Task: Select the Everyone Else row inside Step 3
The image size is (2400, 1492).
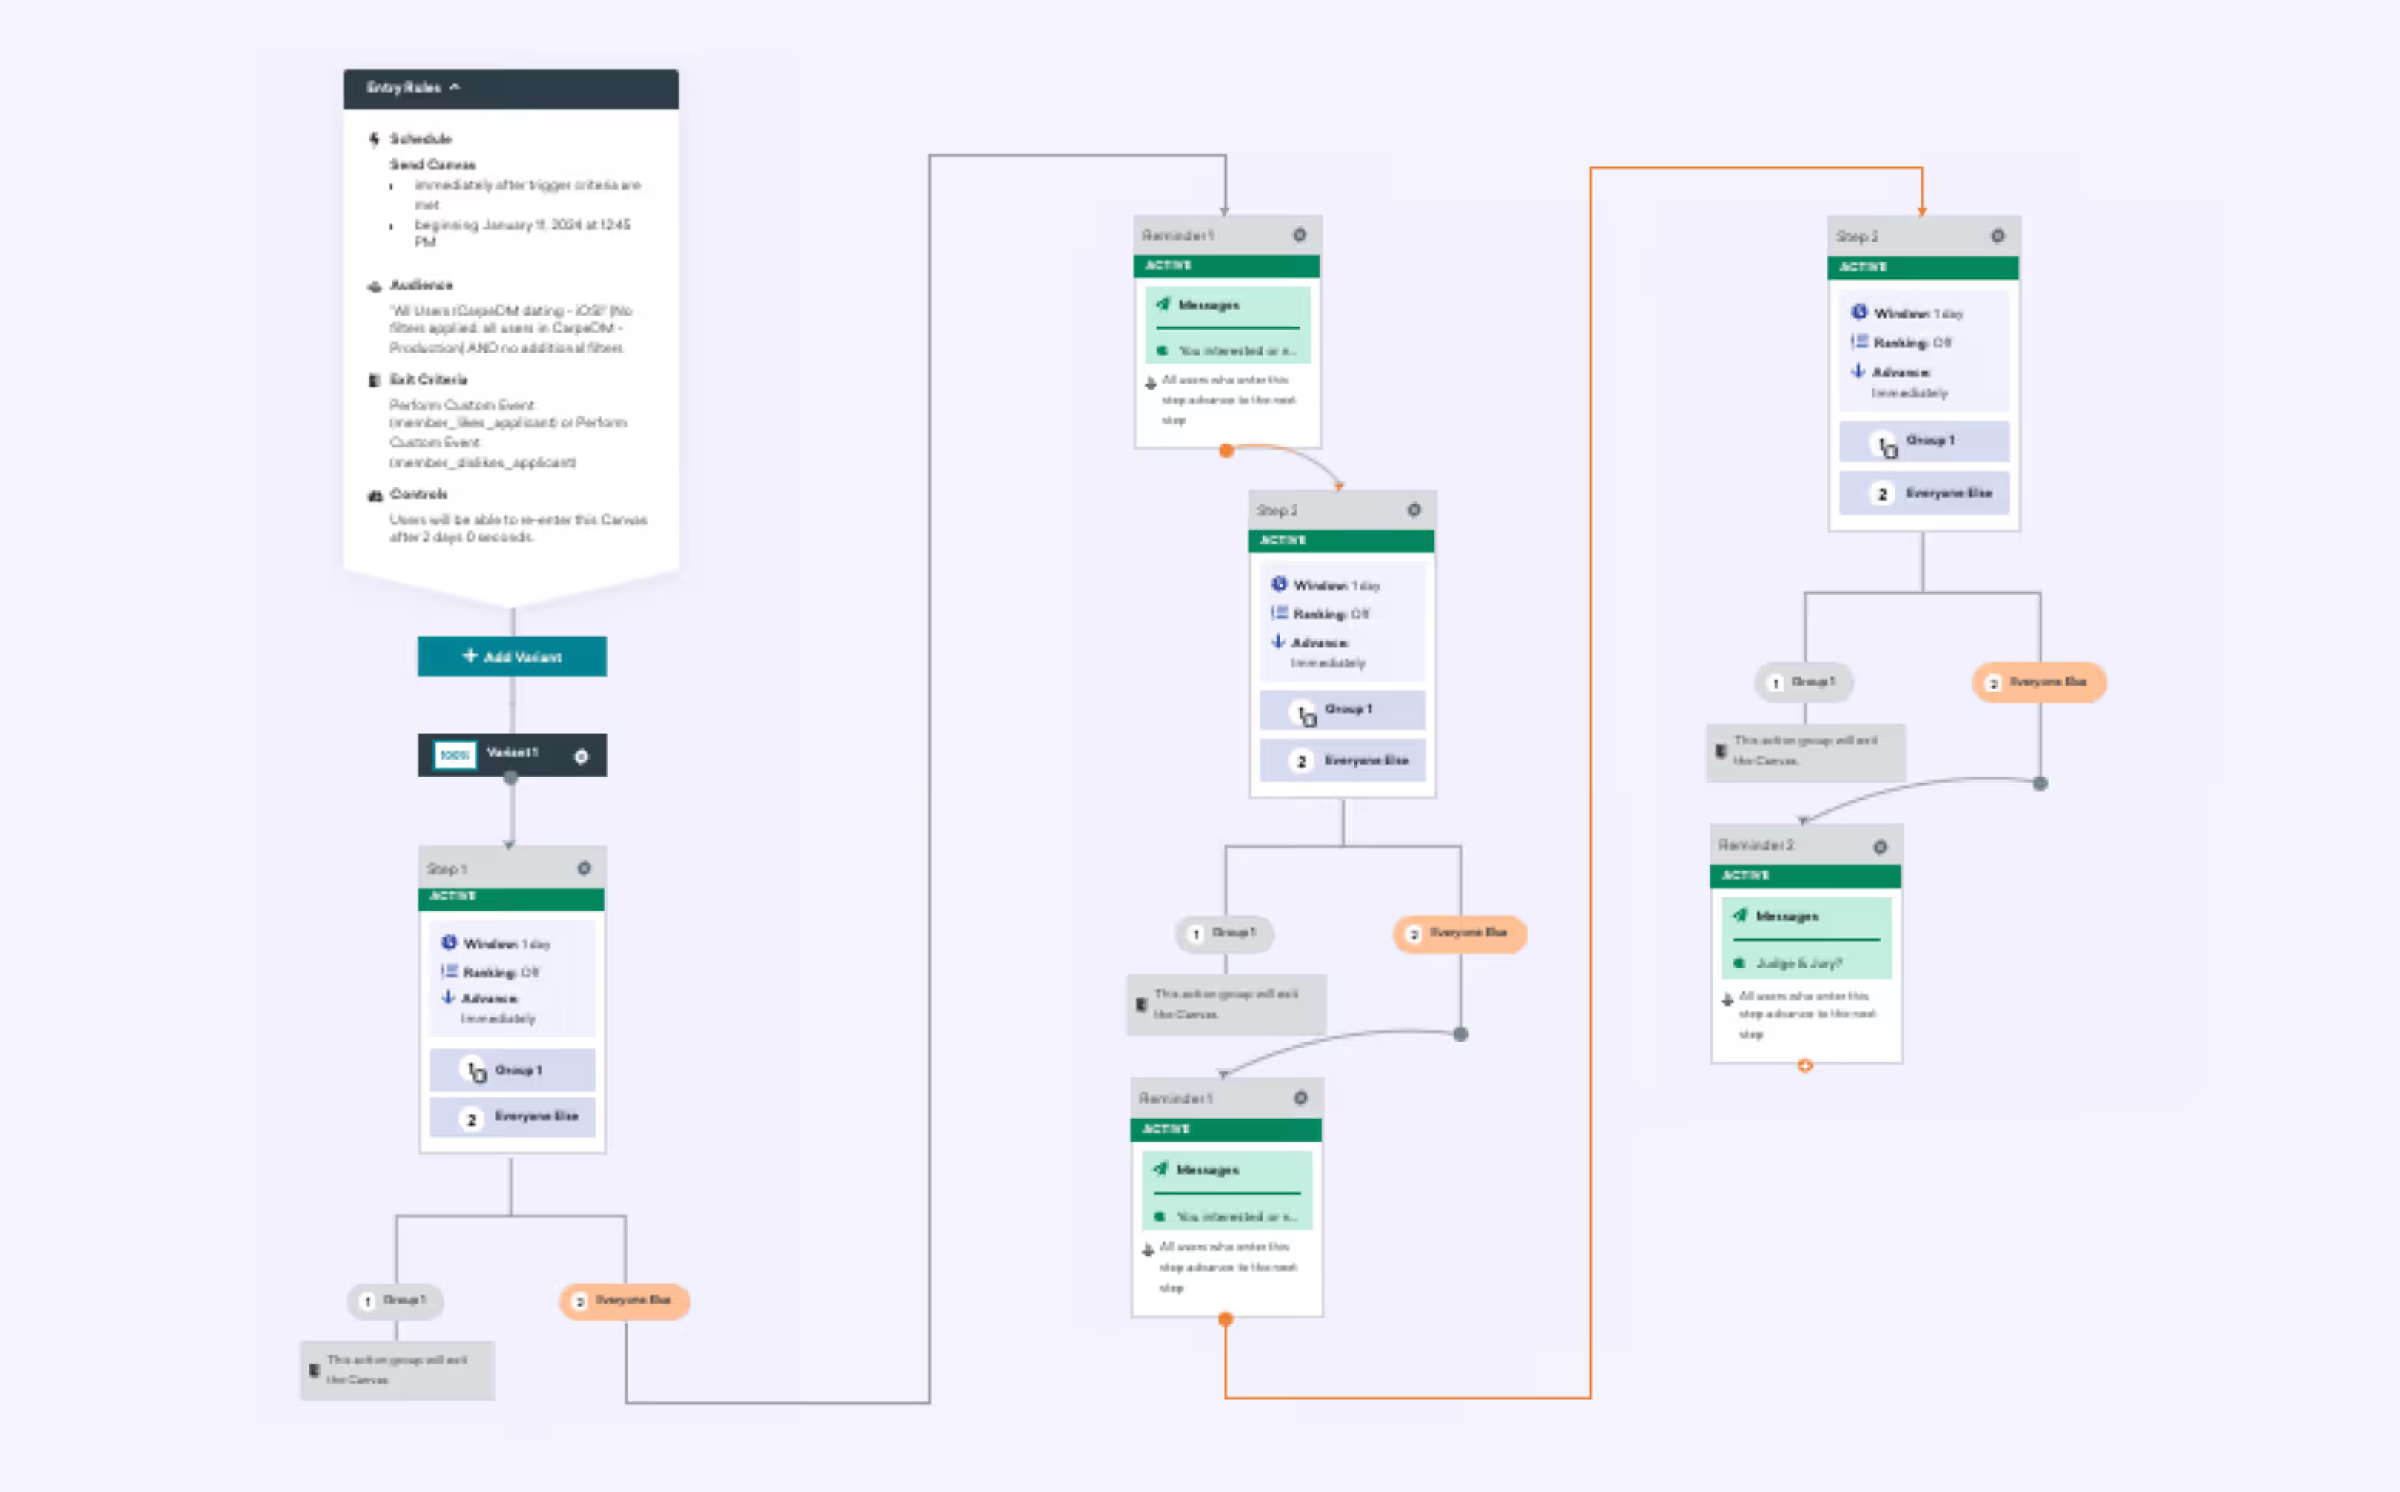Action: pyautogui.click(x=1924, y=494)
